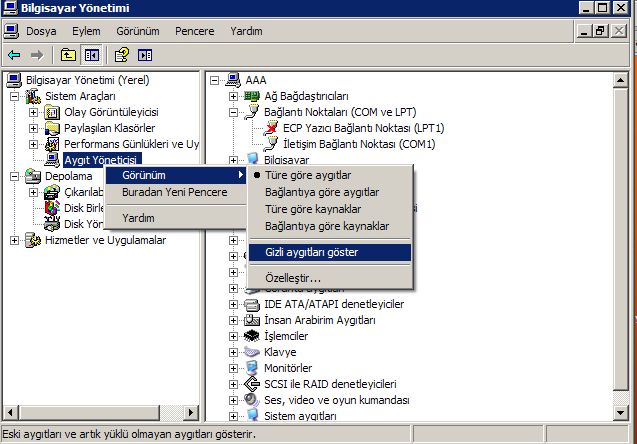Click the Performans Günlükleri icon
637x444 pixels.
tap(52, 144)
